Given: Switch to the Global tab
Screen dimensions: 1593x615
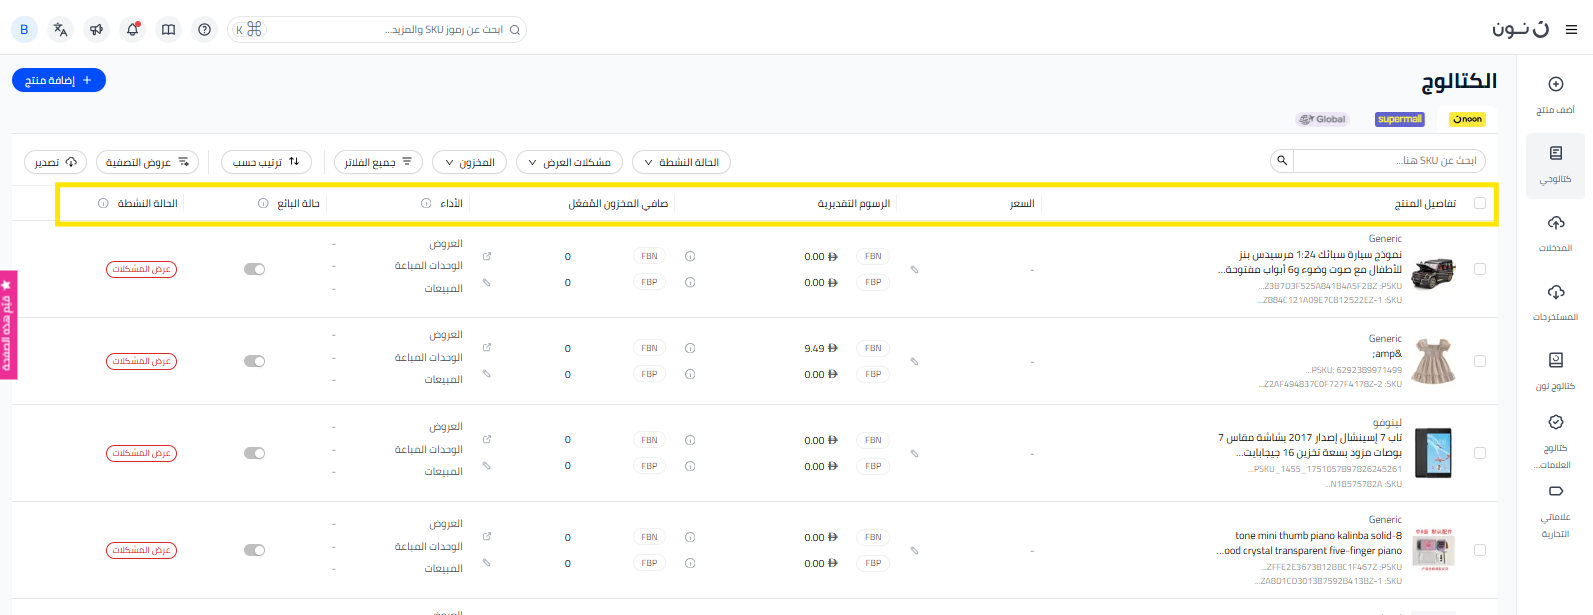Looking at the screenshot, I should pyautogui.click(x=1322, y=119).
